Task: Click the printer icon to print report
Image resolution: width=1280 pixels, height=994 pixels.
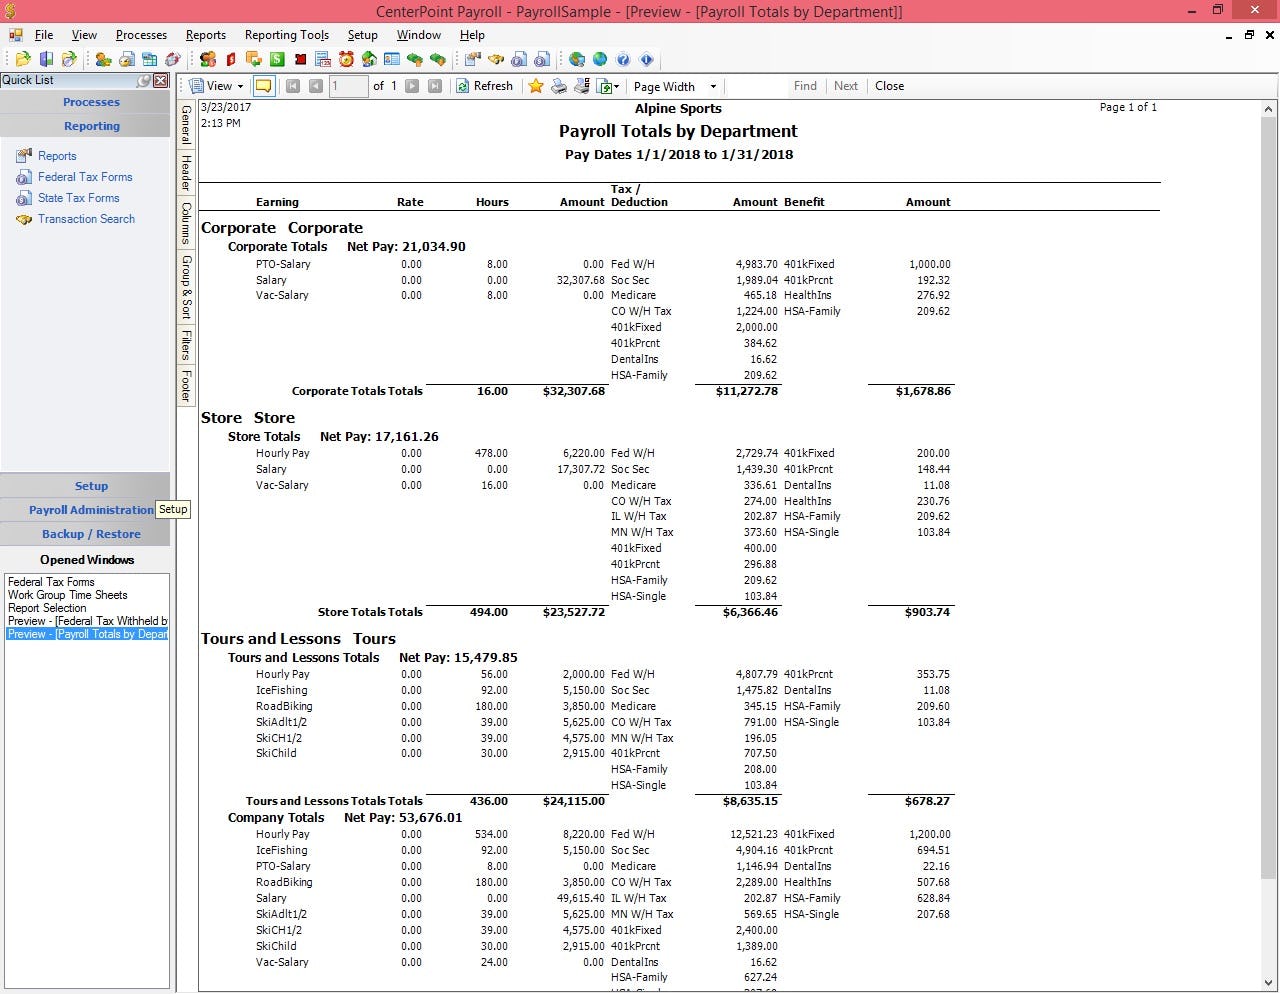Action: tap(560, 86)
